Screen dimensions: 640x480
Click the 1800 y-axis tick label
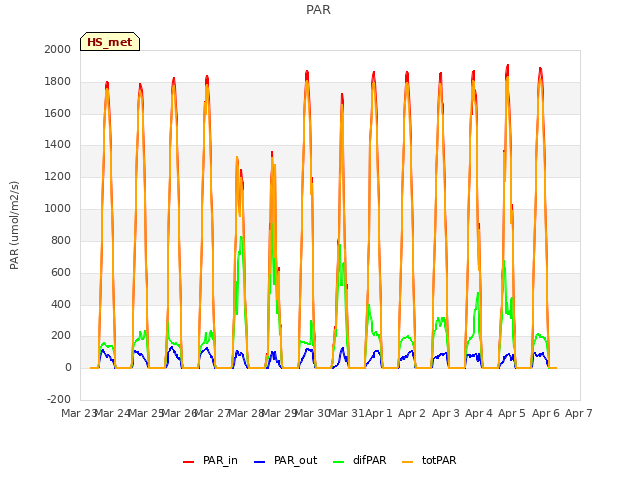(x=58, y=82)
